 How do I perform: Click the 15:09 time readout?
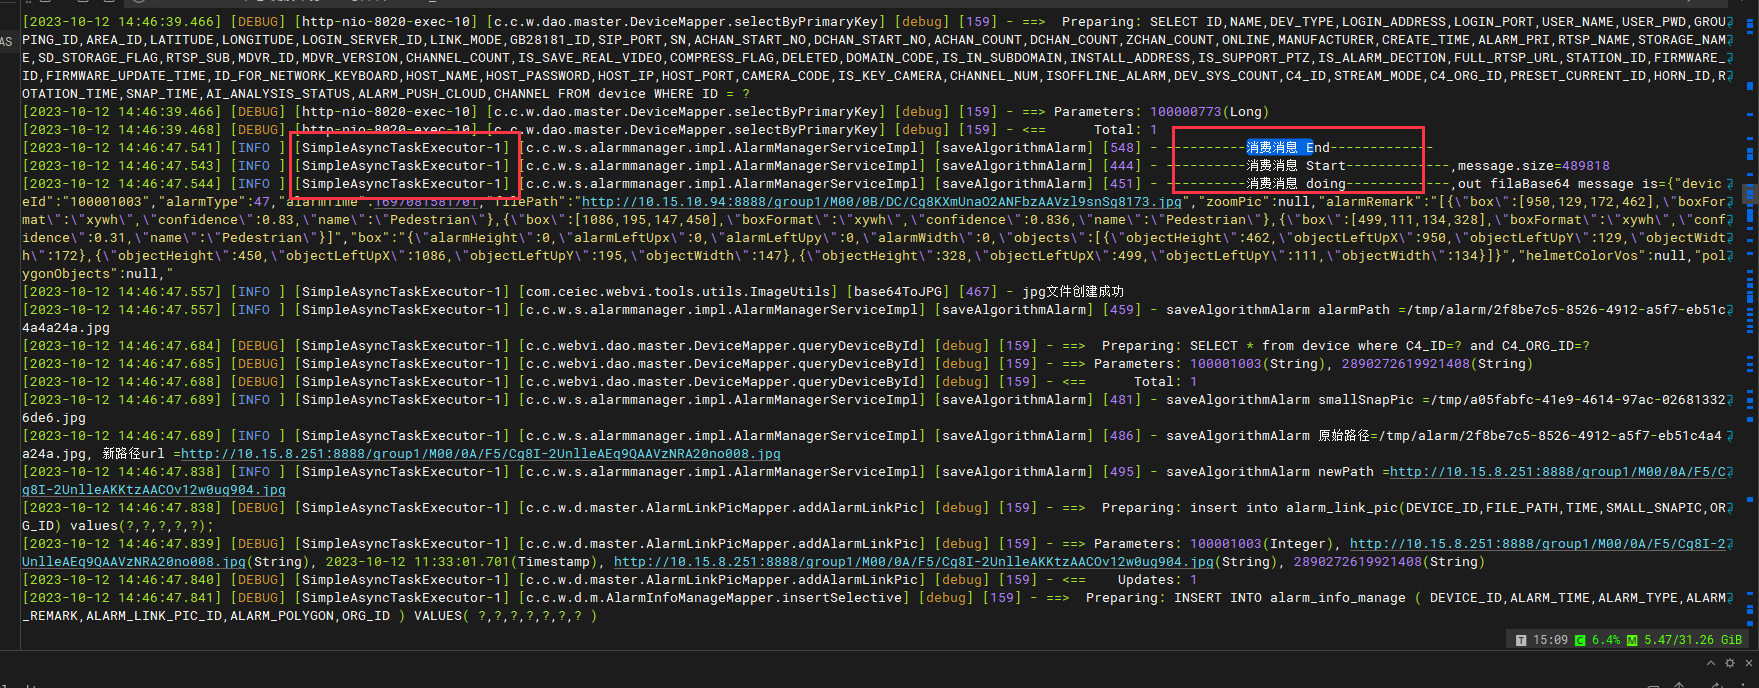[x=1550, y=640]
